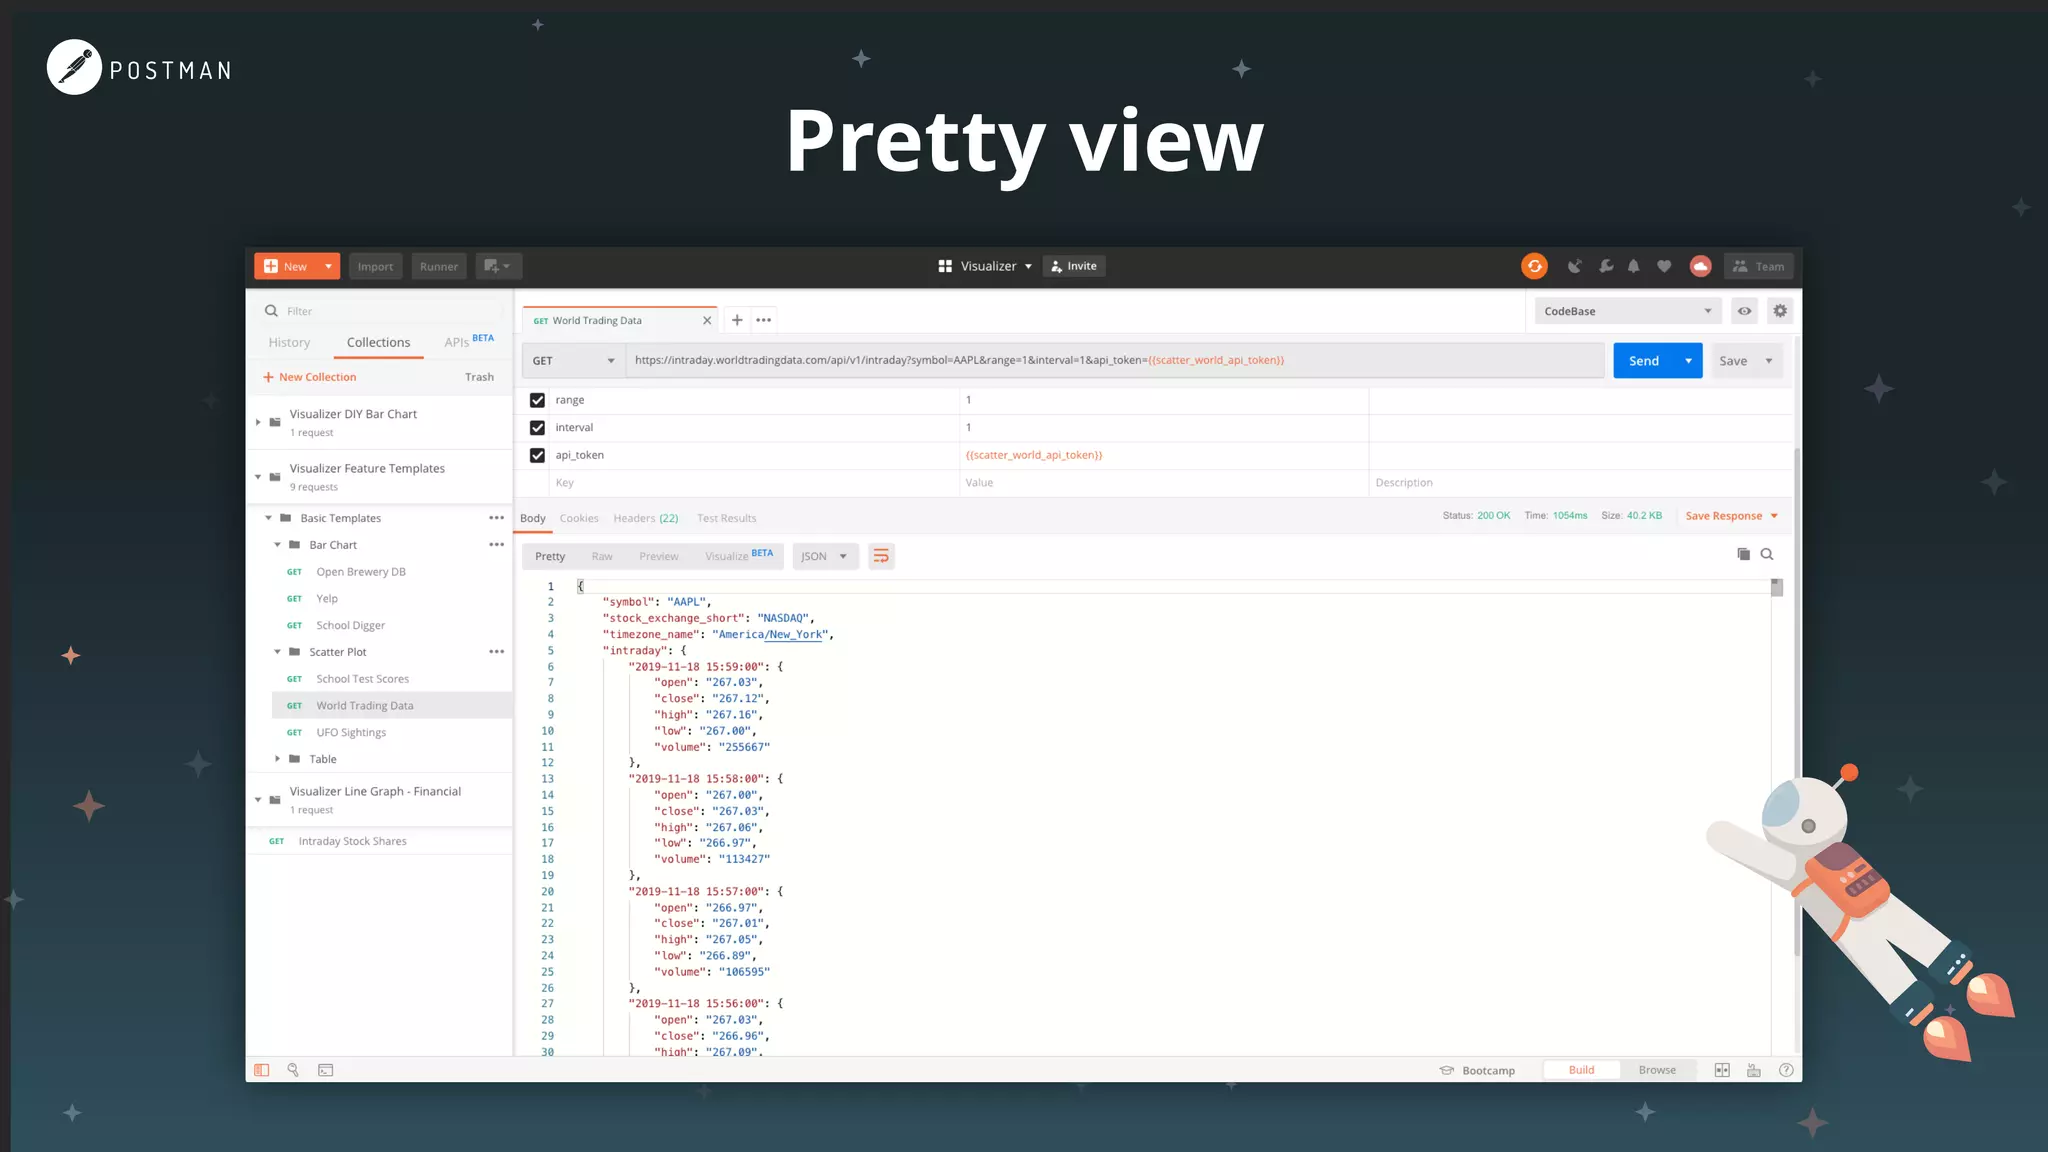Open the notifications bell icon
The height and width of the screenshot is (1152, 2048).
click(1633, 266)
